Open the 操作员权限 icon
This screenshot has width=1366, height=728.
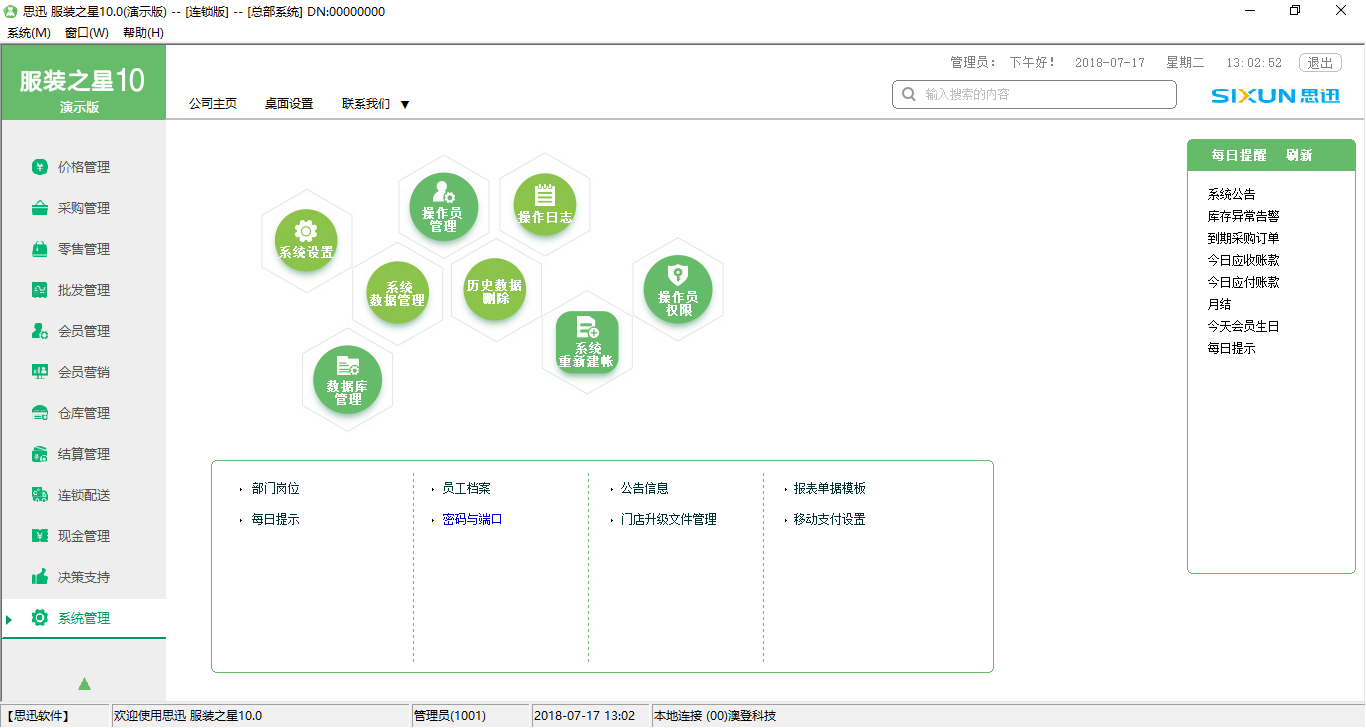(x=678, y=289)
